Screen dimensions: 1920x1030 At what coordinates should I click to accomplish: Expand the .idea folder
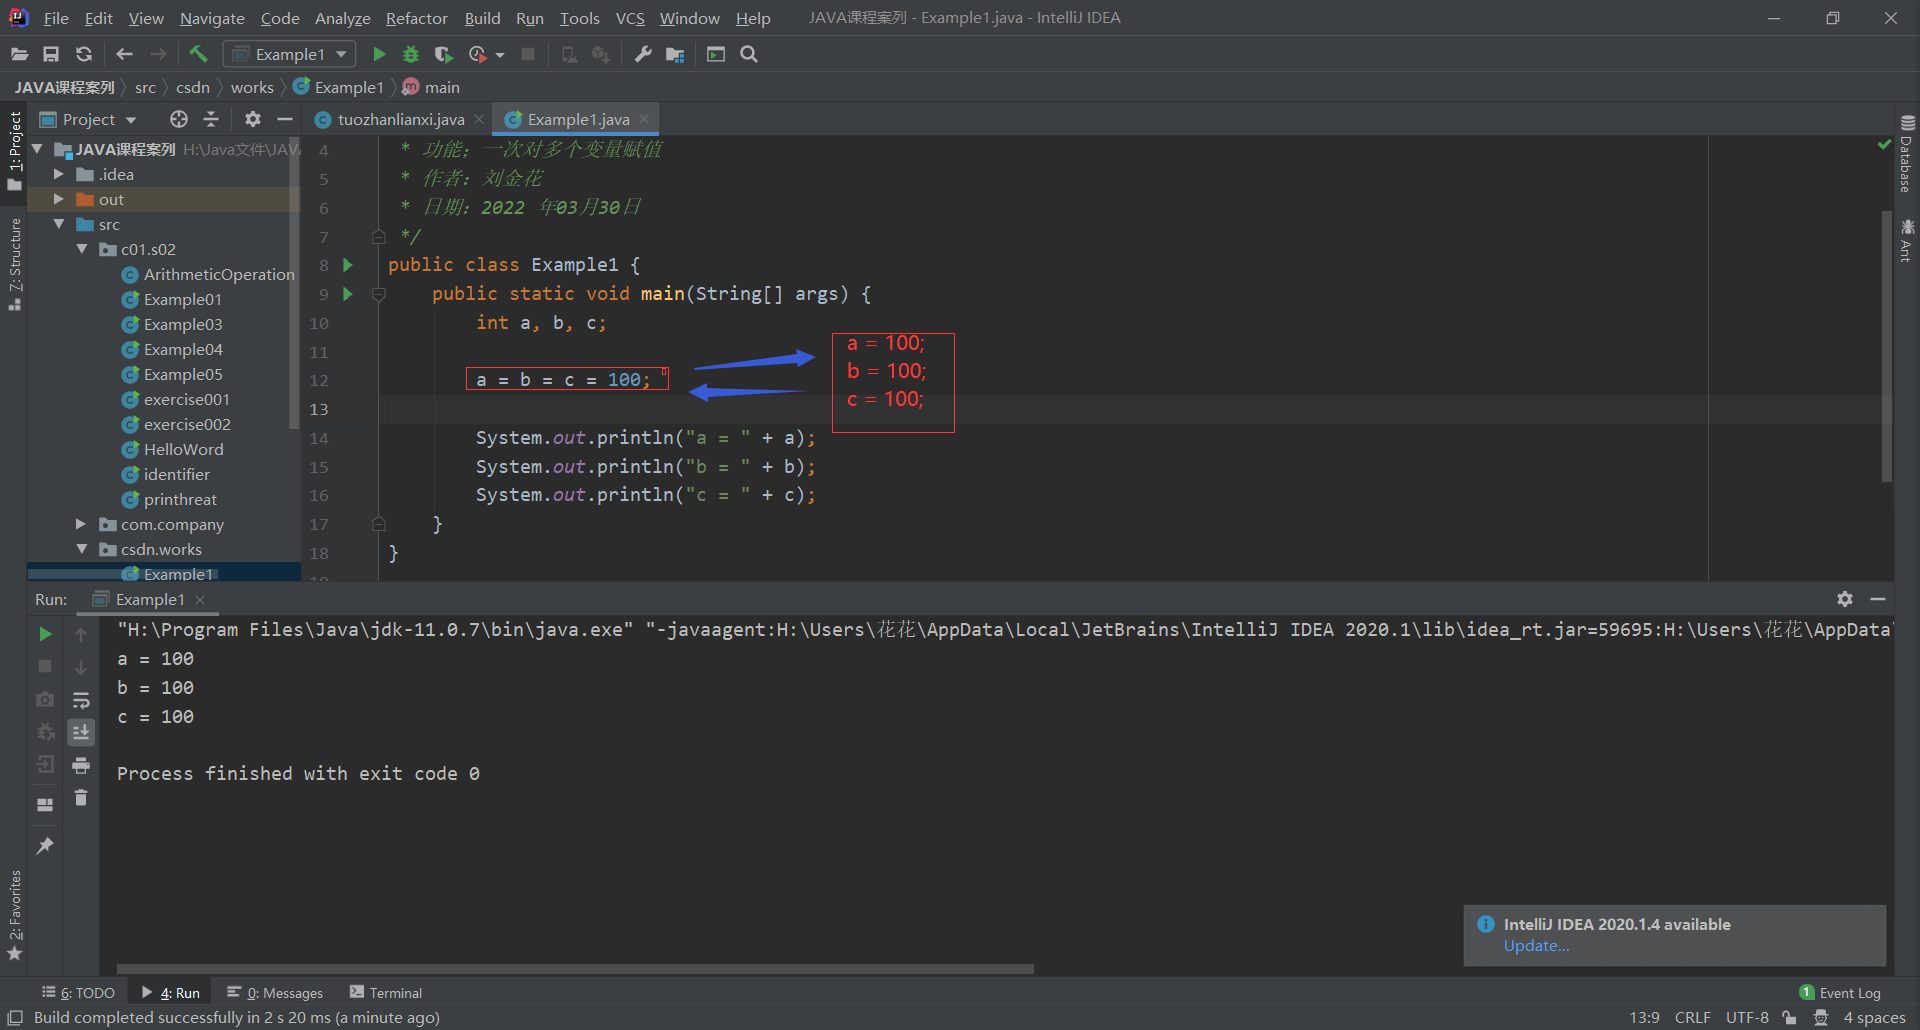coord(59,174)
